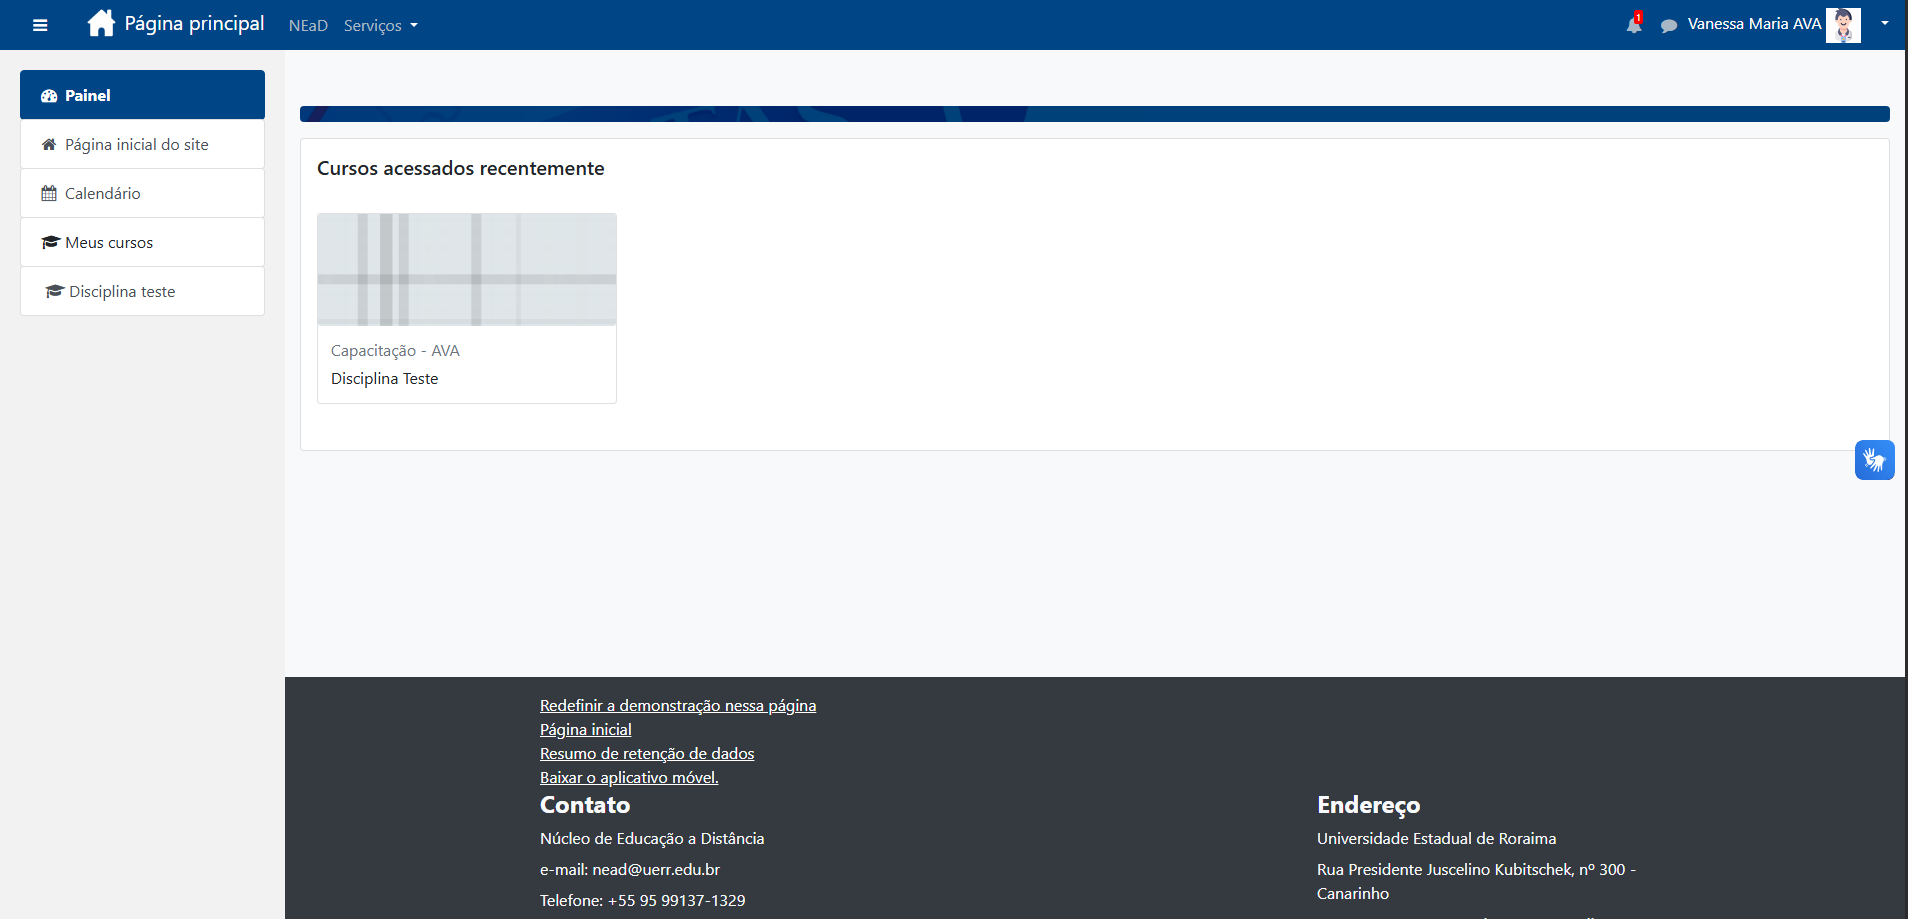Click Redefinir a demonstração nessa página link
The image size is (1908, 919).
(677, 706)
